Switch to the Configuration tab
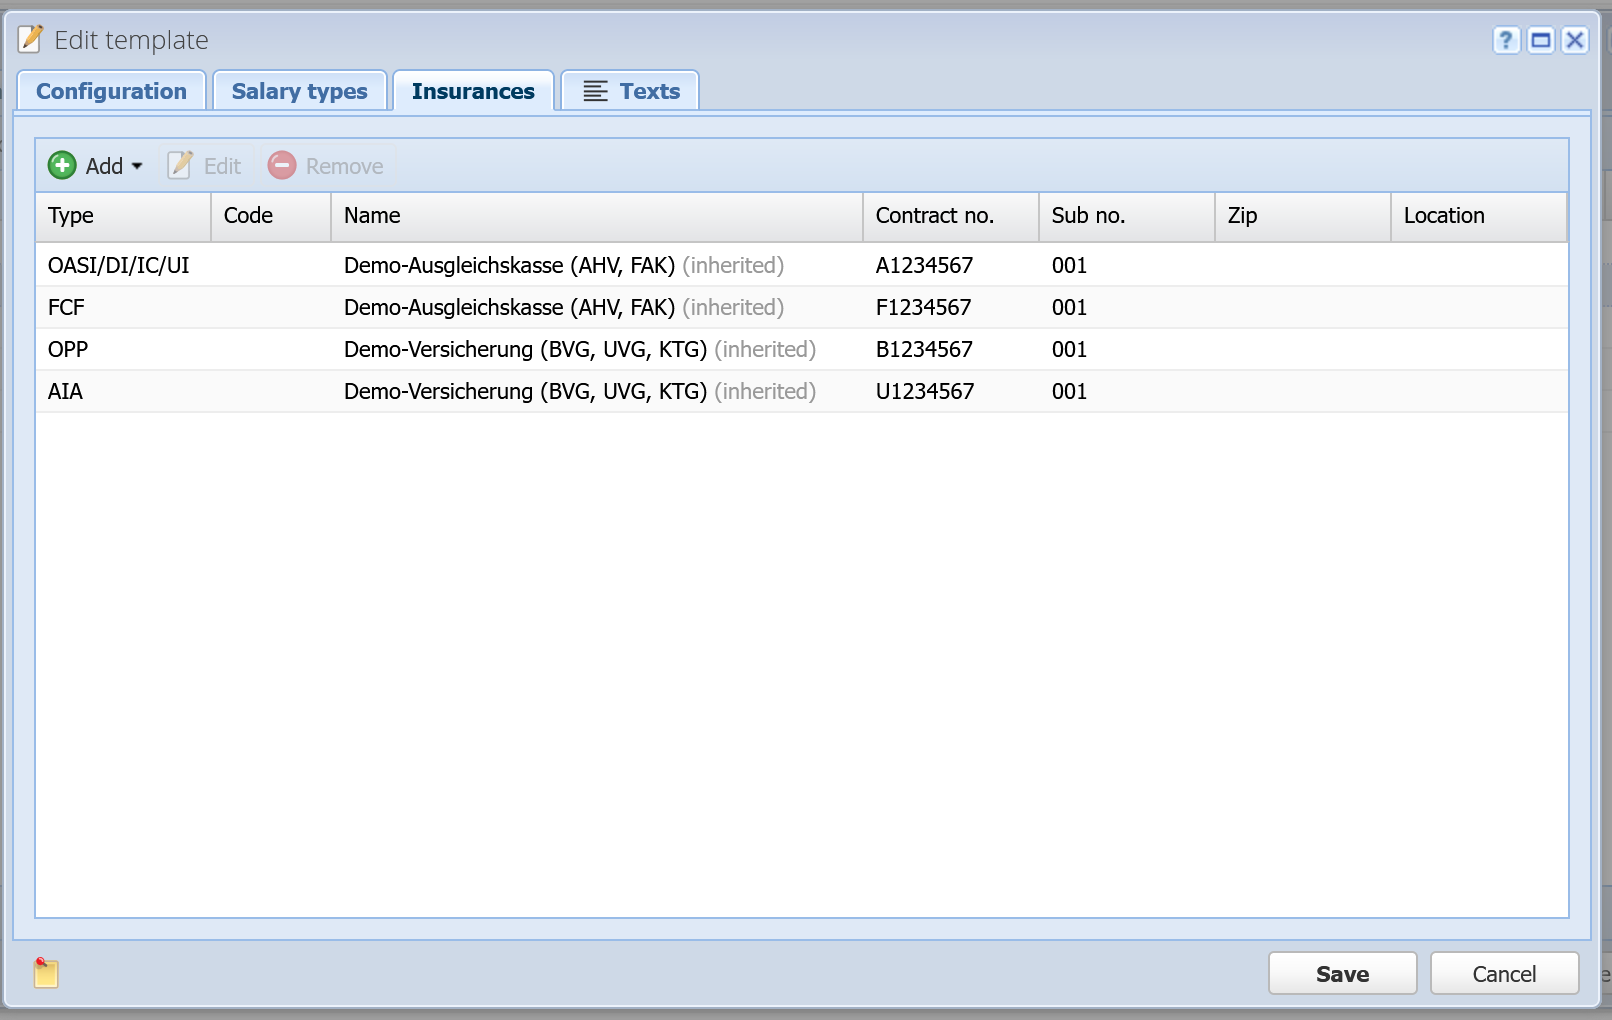The width and height of the screenshot is (1612, 1020). [112, 91]
